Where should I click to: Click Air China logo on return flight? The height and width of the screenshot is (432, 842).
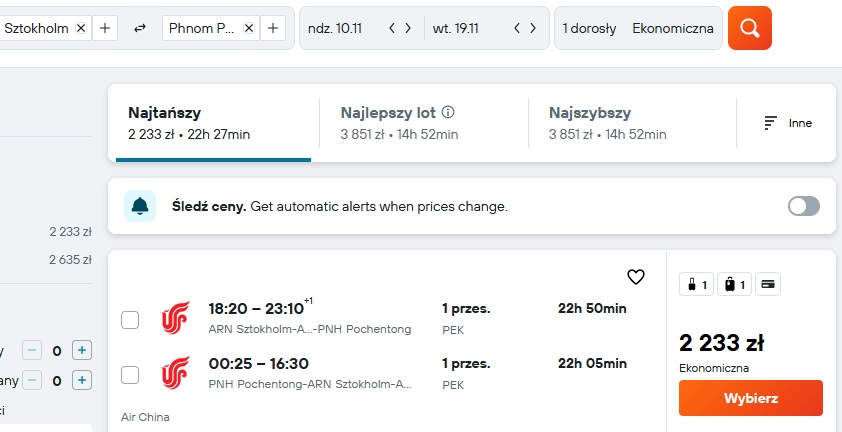pos(175,372)
